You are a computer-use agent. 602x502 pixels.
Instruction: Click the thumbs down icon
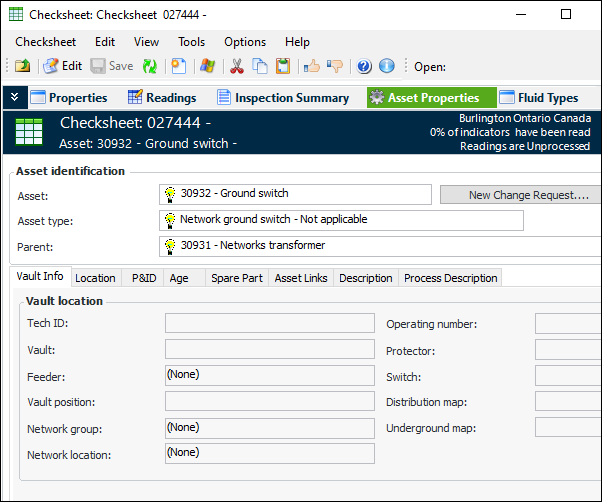[x=334, y=66]
